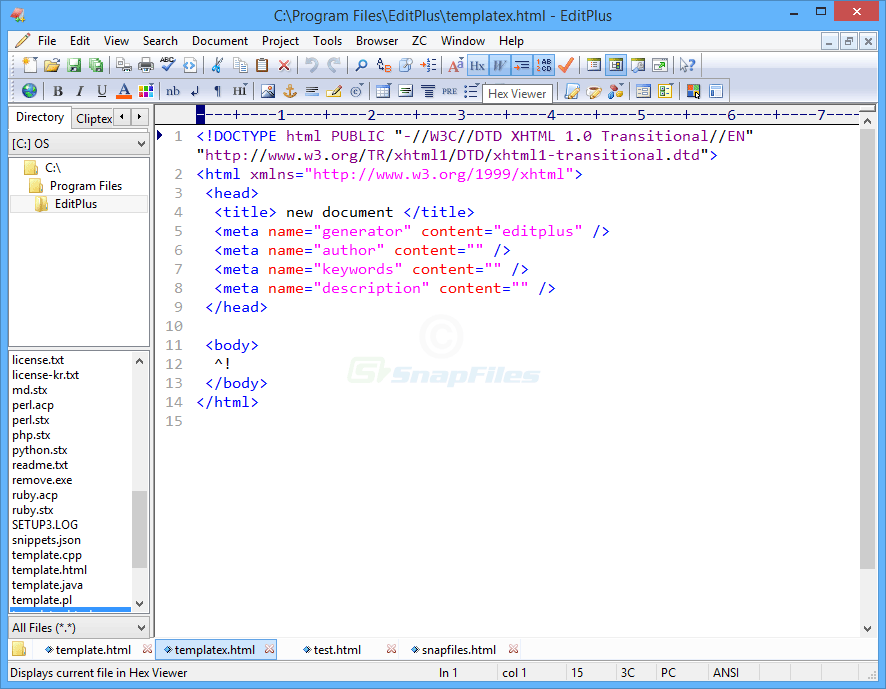Viewport: 886px width, 689px height.
Task: Click the editor scroll-down arrow
Action: 867,629
